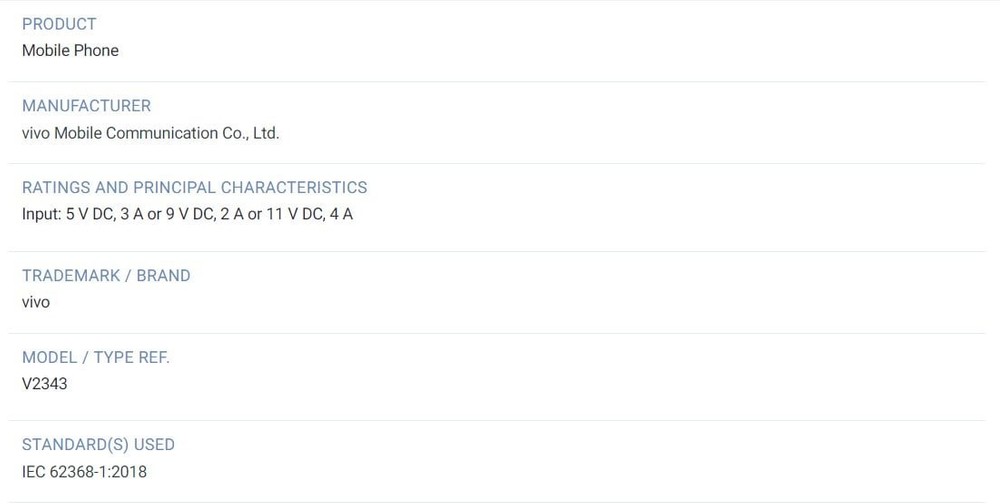This screenshot has height=504, width=1000.
Task: Click the word USED in standards heading
Action: click(x=154, y=445)
